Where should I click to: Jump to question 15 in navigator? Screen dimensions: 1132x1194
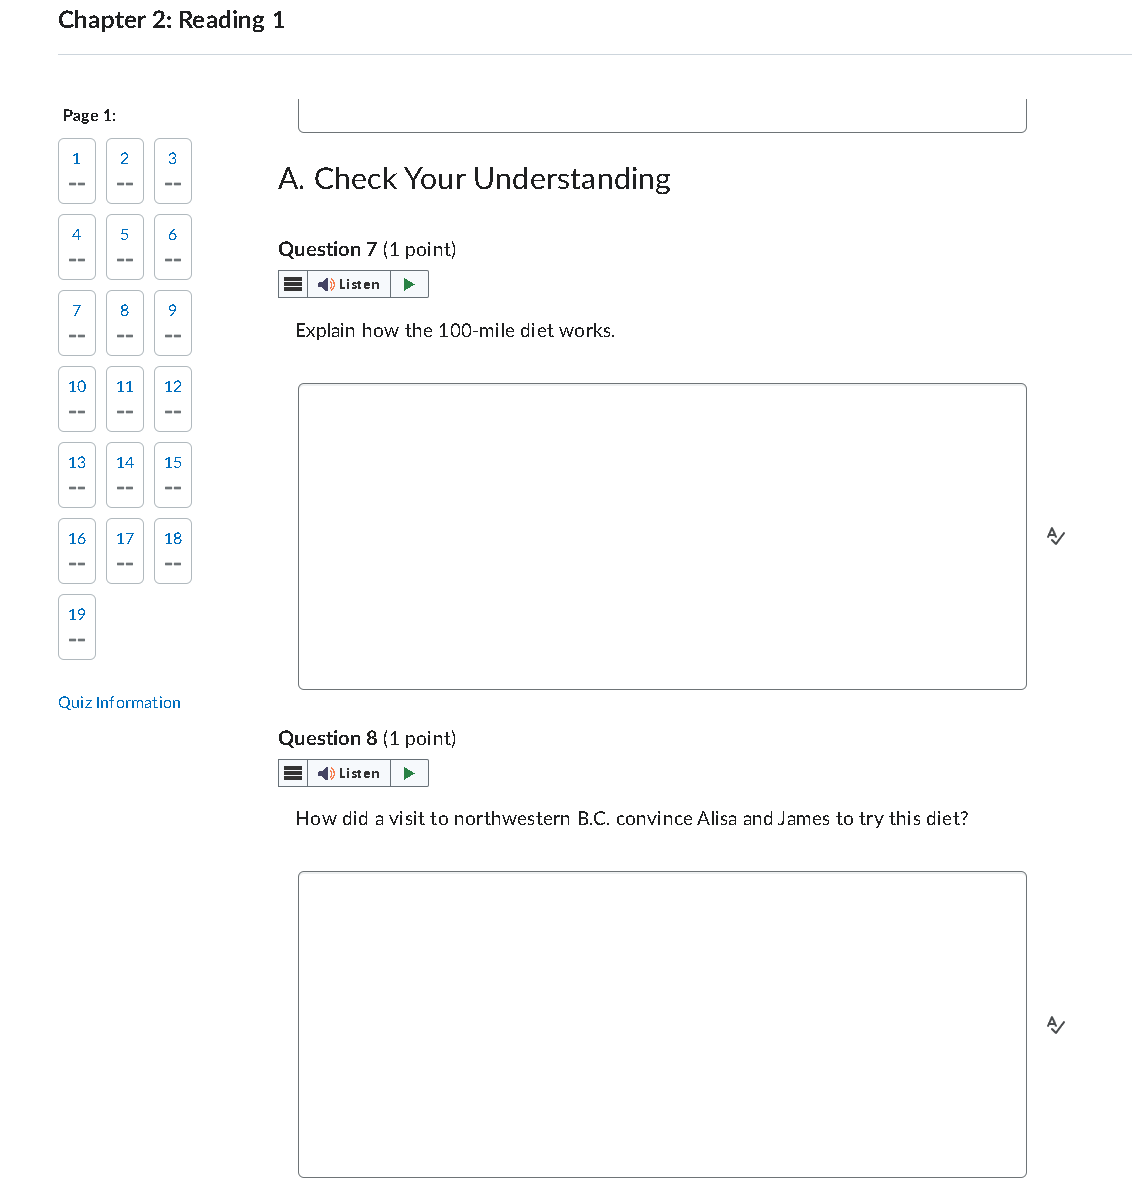[173, 475]
